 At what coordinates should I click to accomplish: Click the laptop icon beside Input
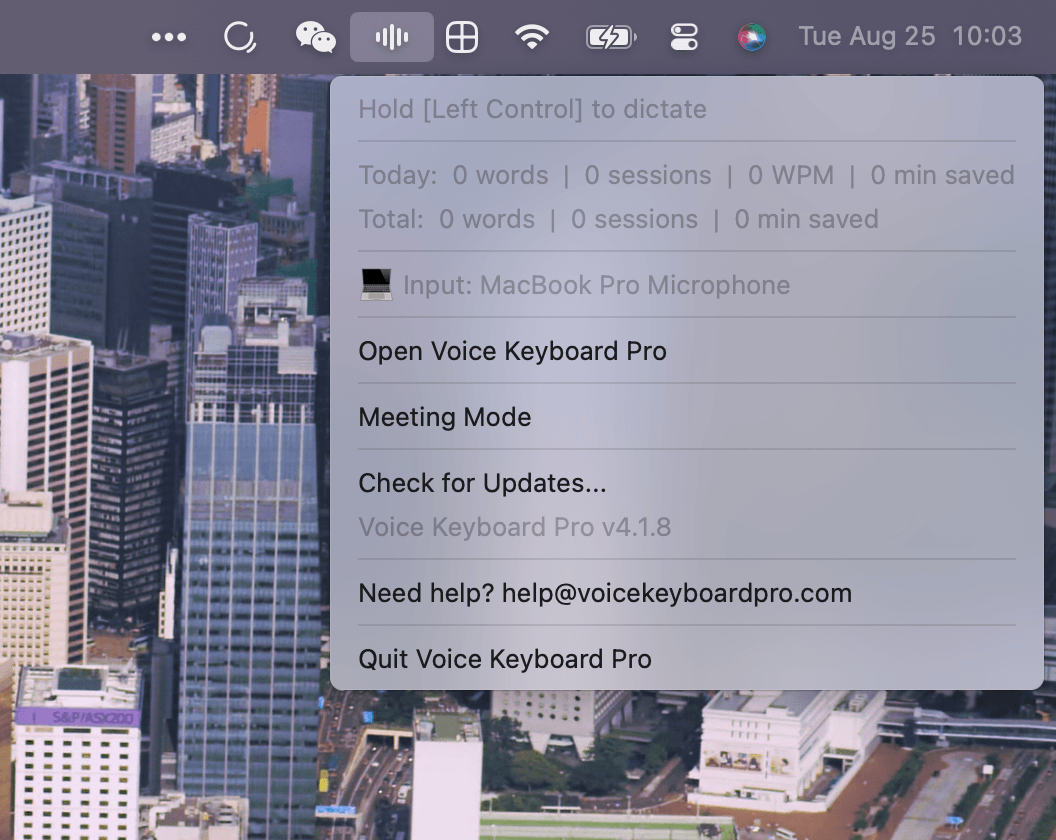coord(376,284)
